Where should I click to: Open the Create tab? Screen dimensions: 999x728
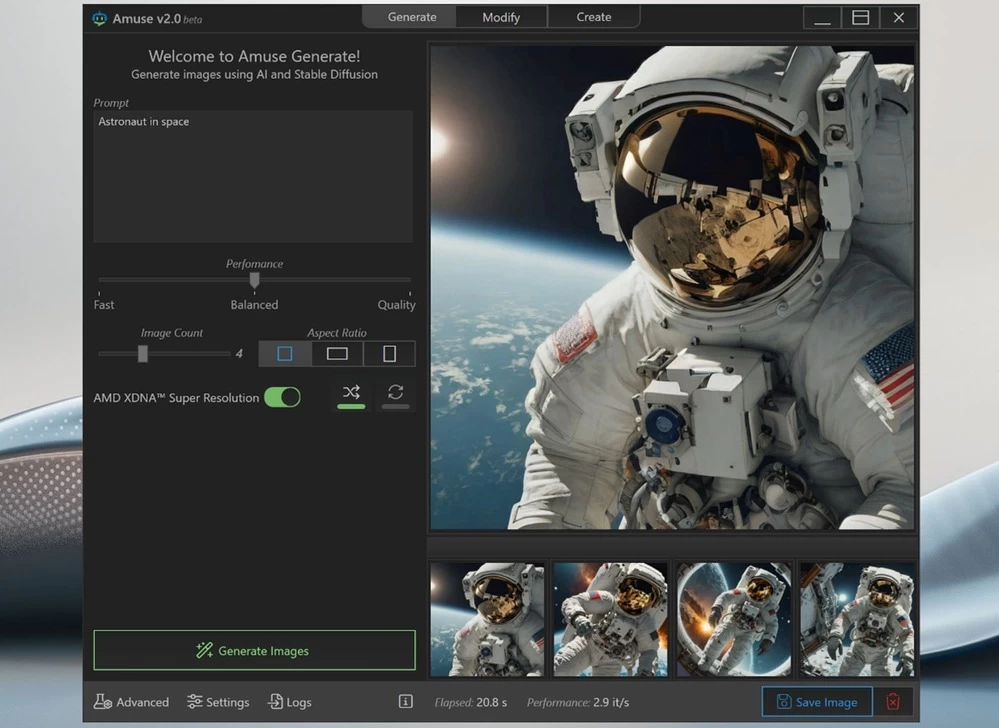[593, 17]
